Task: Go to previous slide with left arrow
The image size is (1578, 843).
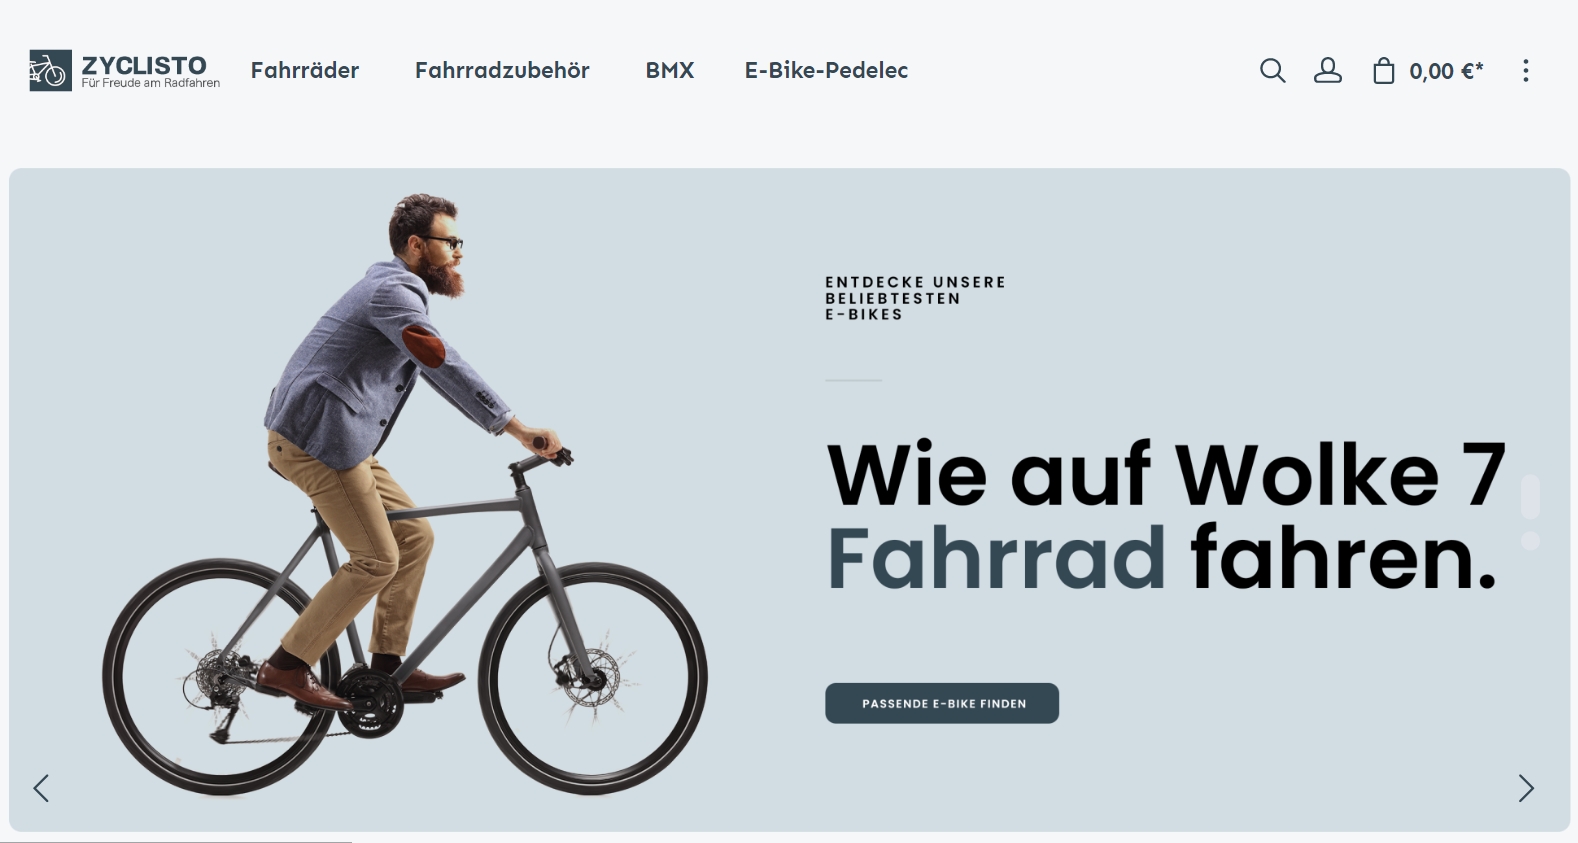Action: [41, 788]
